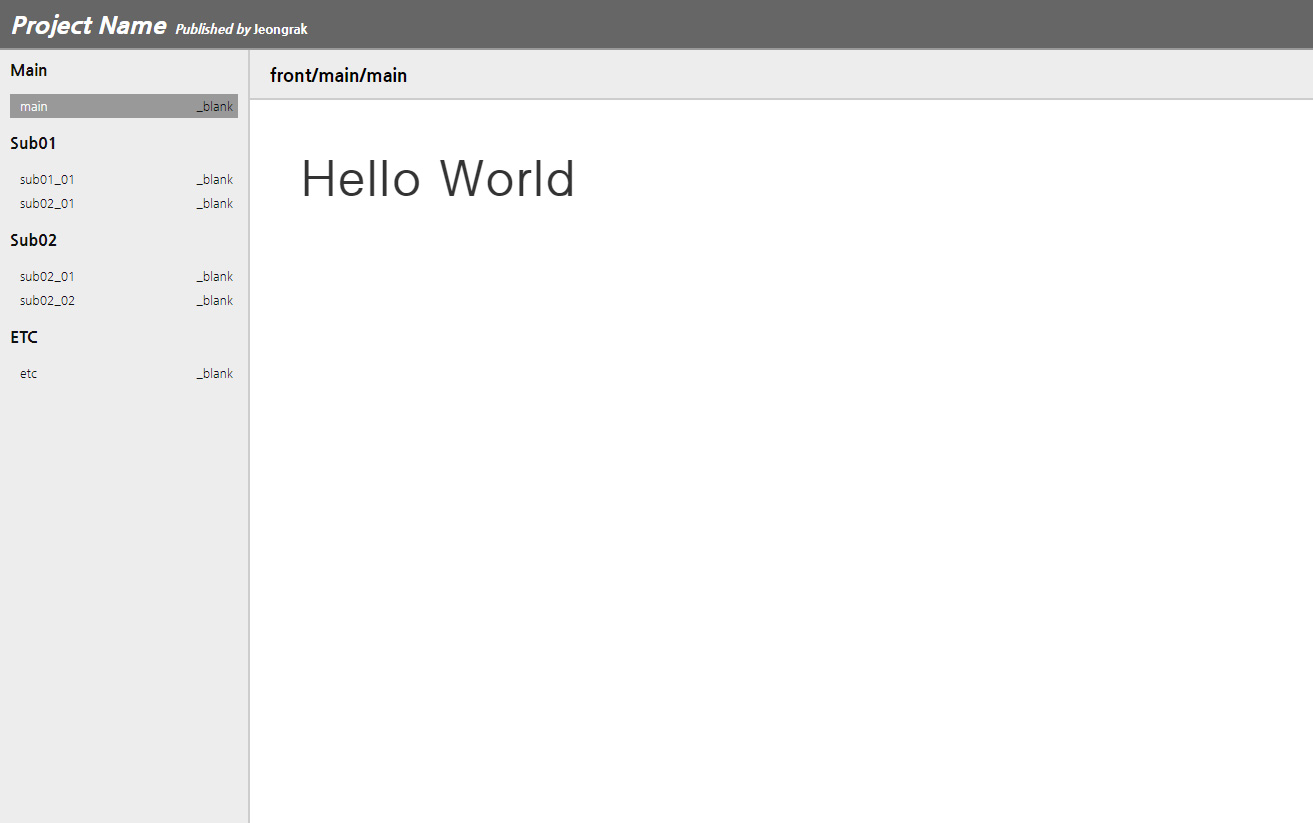
Task: Click the _blank label beside etc
Action: (214, 373)
